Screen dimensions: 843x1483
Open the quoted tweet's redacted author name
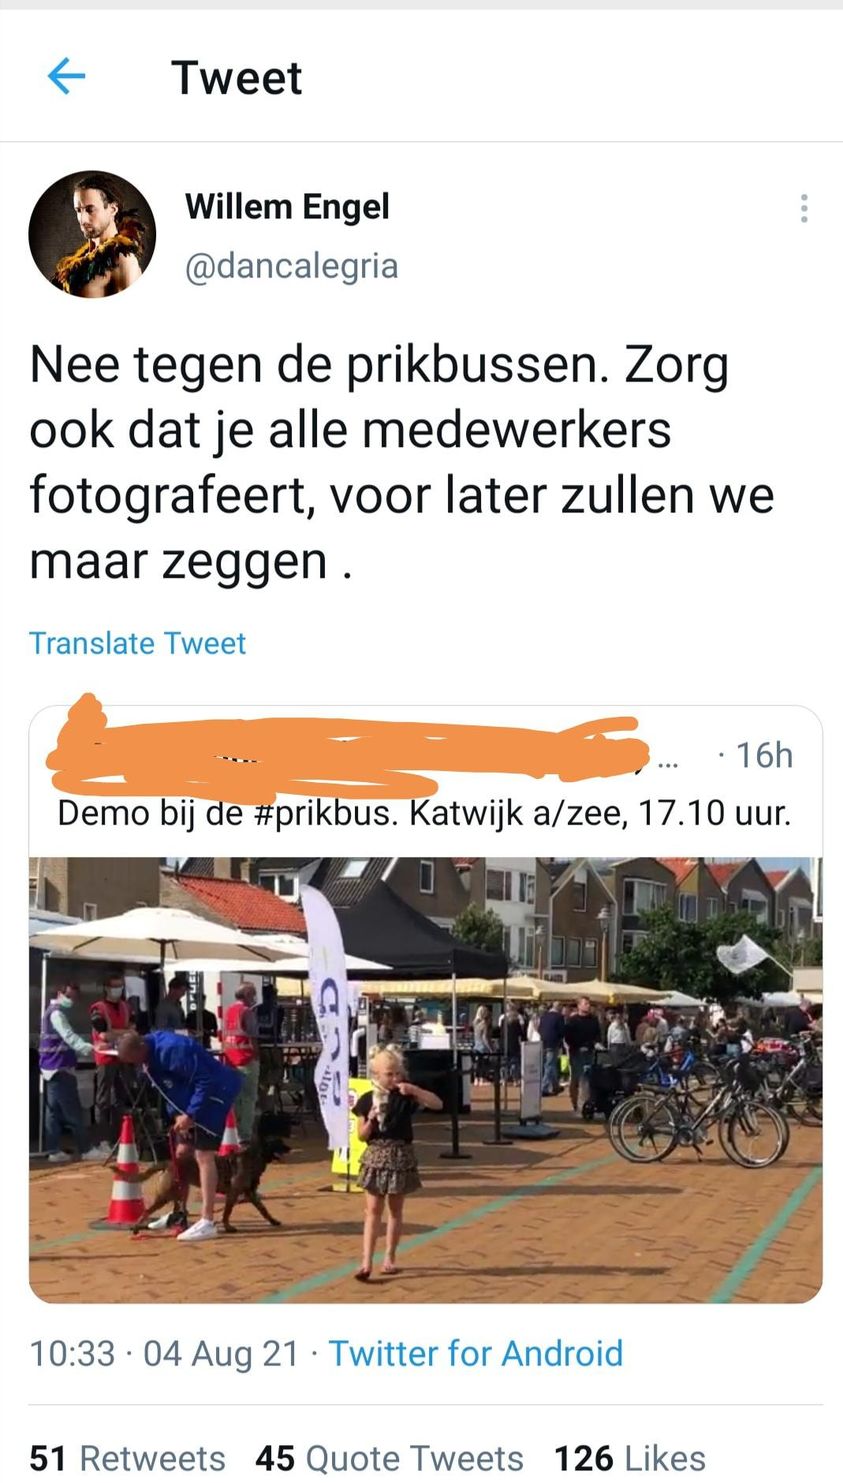point(345,752)
